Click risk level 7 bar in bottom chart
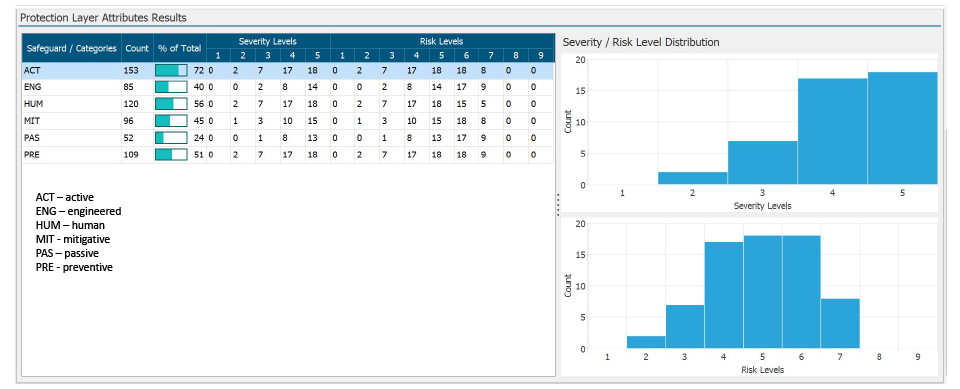The width and height of the screenshot is (960, 389). click(x=840, y=324)
